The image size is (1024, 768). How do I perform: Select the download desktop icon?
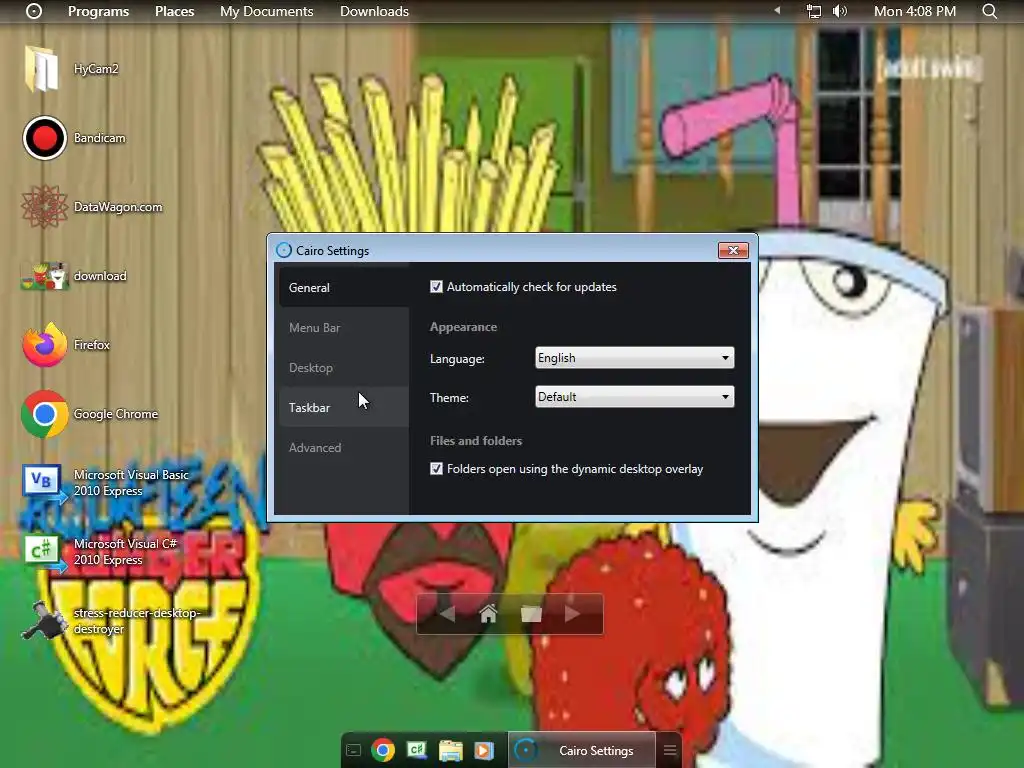44,276
